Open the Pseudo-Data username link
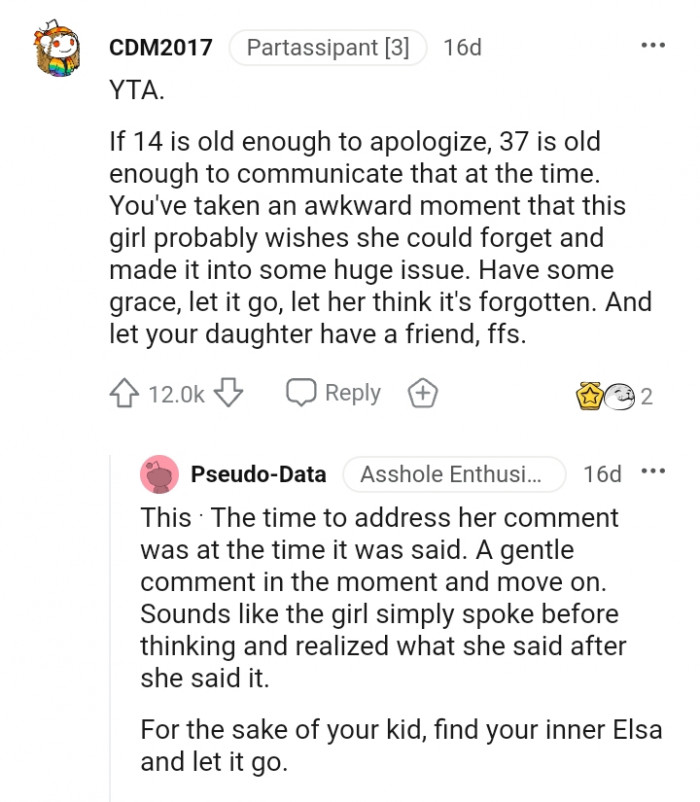 tap(258, 474)
